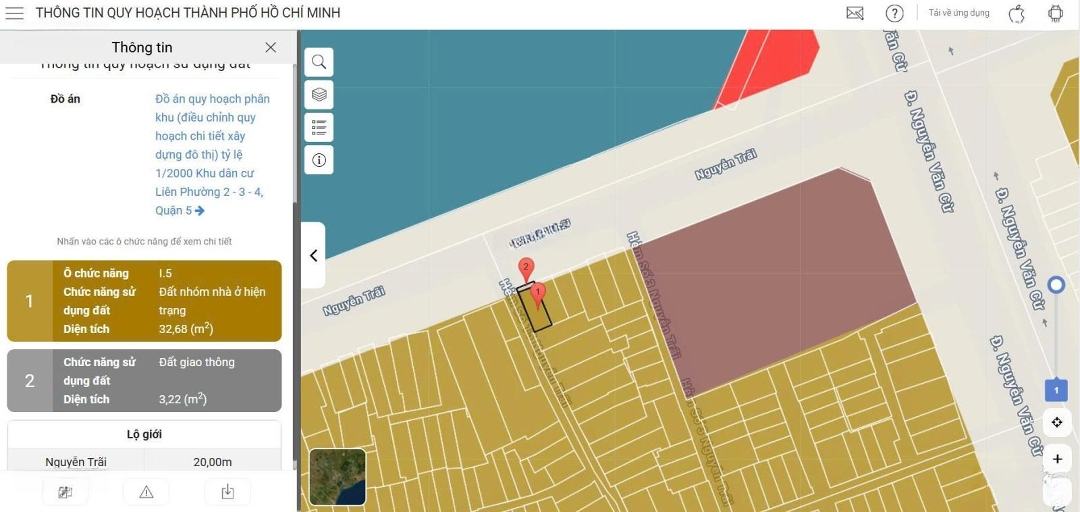Collapse the info side panel with chevron
Image resolution: width=1080 pixels, height=512 pixels.
click(x=313, y=255)
